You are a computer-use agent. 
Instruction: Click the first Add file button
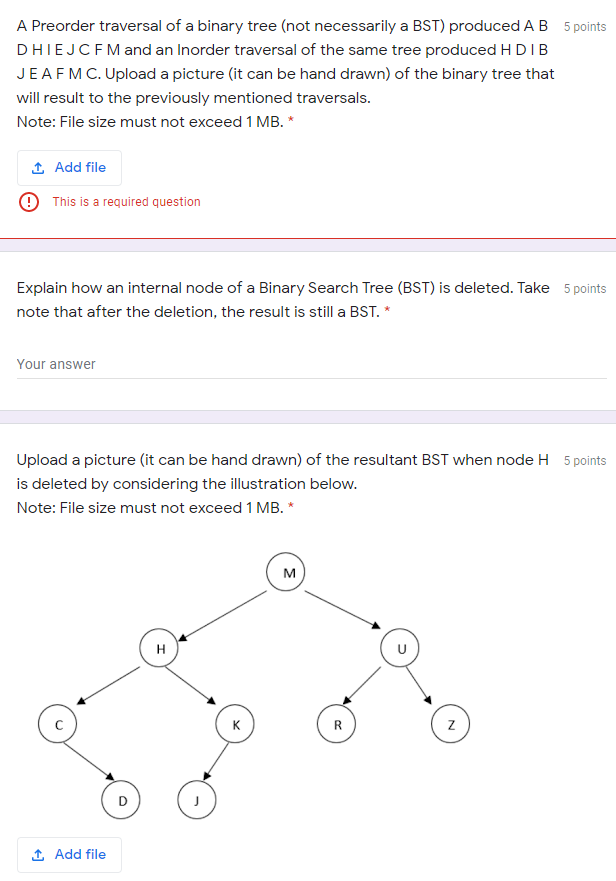coord(69,167)
